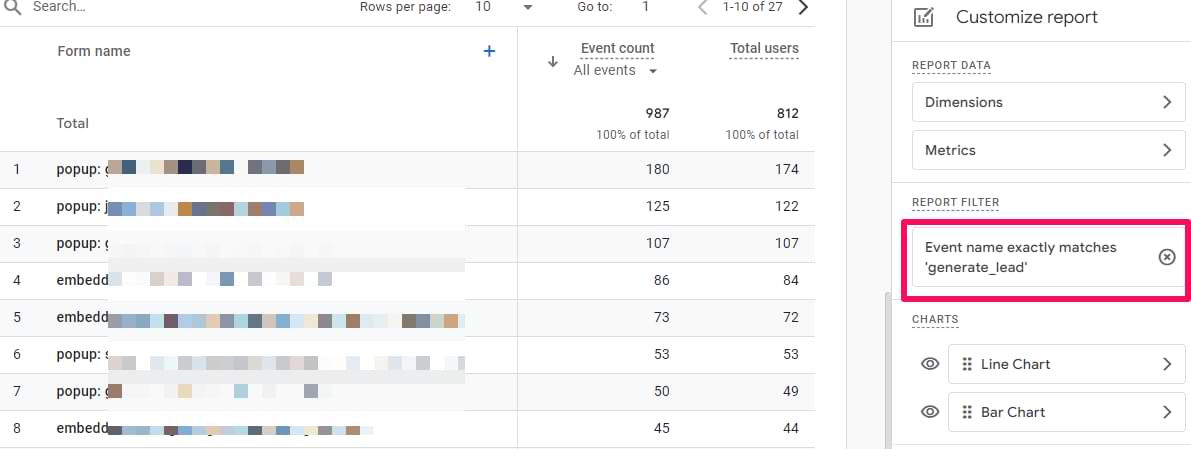This screenshot has height=449, width=1191.
Task: Grab the Bar Chart drag handle
Action: coord(966,412)
